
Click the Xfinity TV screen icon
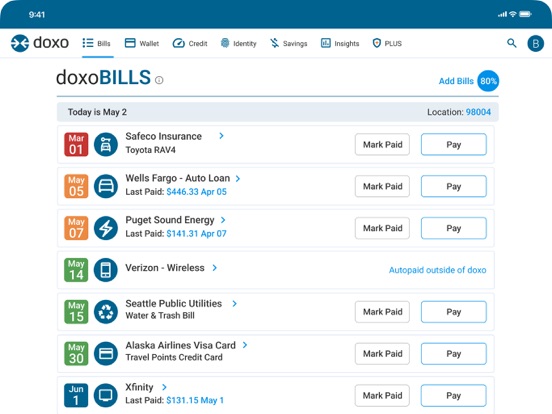point(106,395)
